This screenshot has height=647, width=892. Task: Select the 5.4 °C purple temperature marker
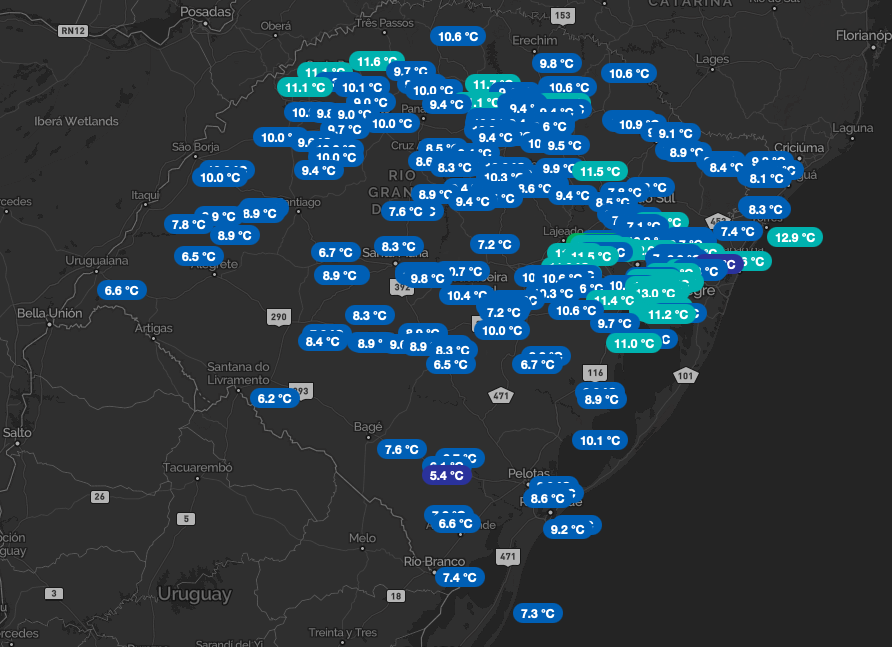447,476
